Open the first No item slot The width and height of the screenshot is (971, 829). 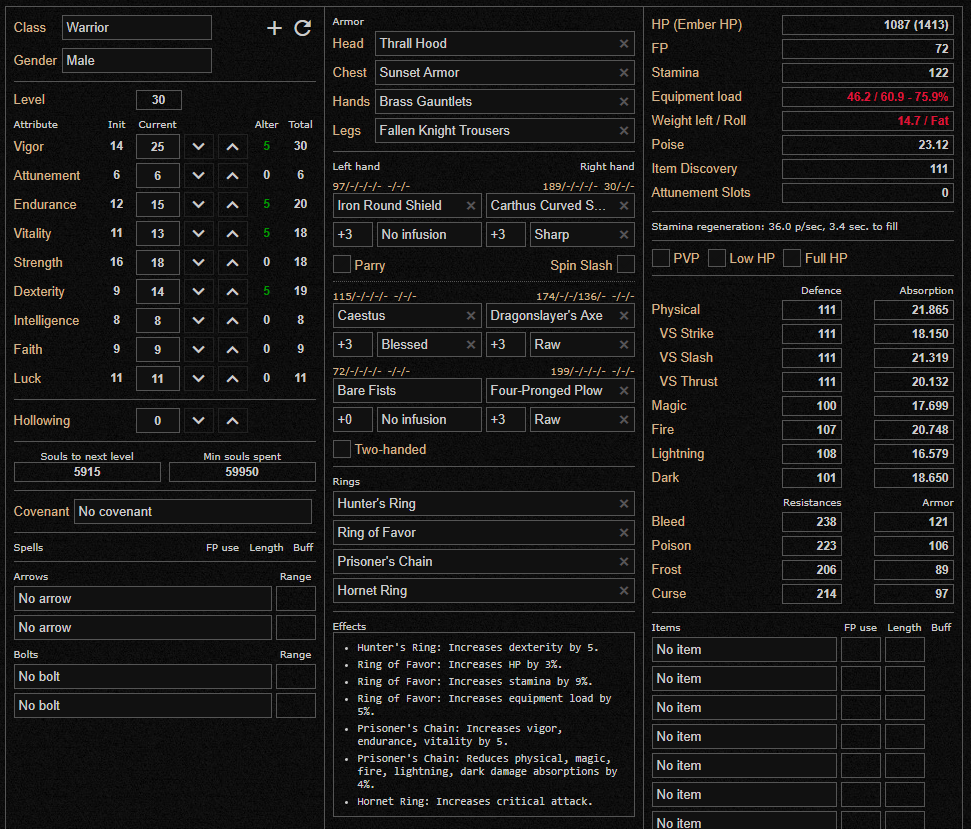tap(745, 650)
